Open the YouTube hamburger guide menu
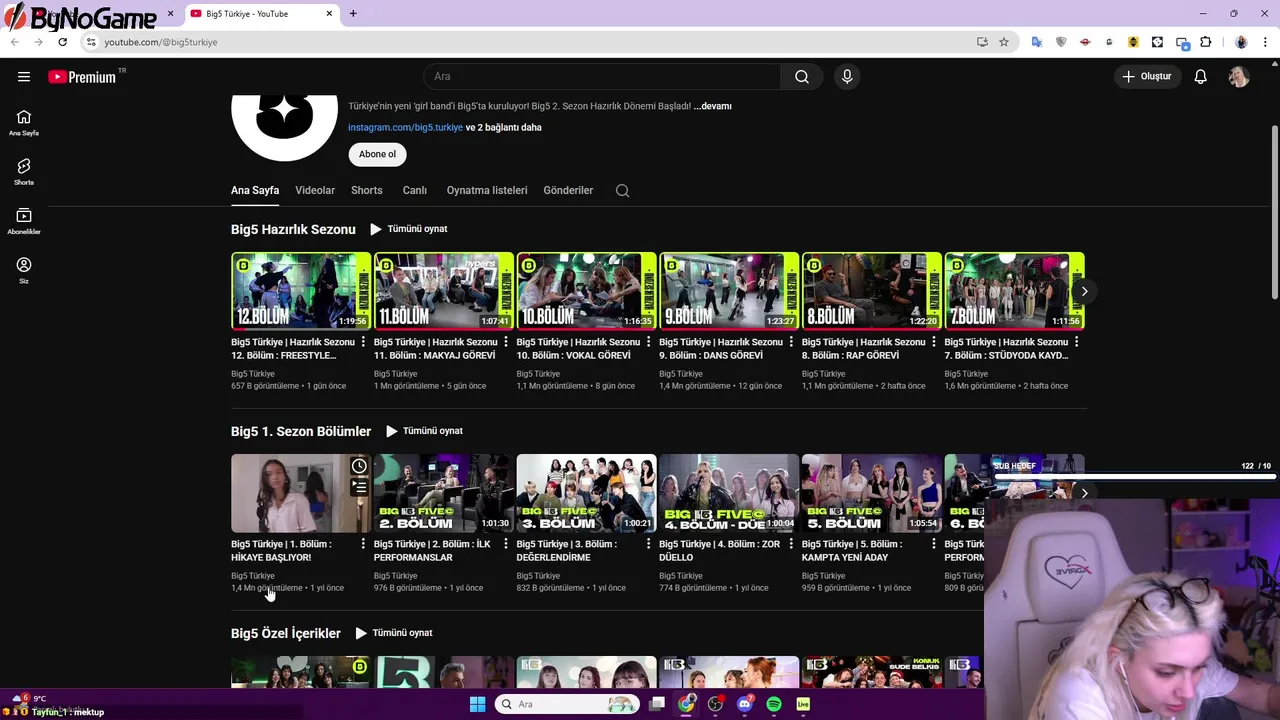 point(24,77)
